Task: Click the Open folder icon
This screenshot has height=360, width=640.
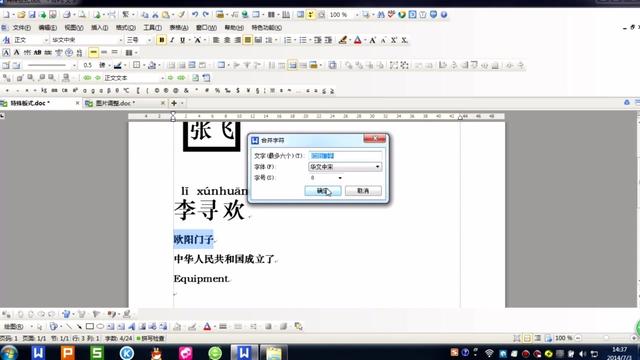Action: point(21,15)
